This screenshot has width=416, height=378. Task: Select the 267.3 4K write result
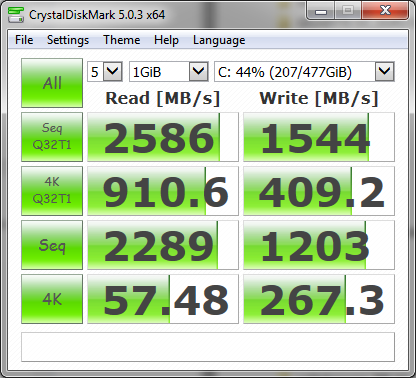click(319, 299)
